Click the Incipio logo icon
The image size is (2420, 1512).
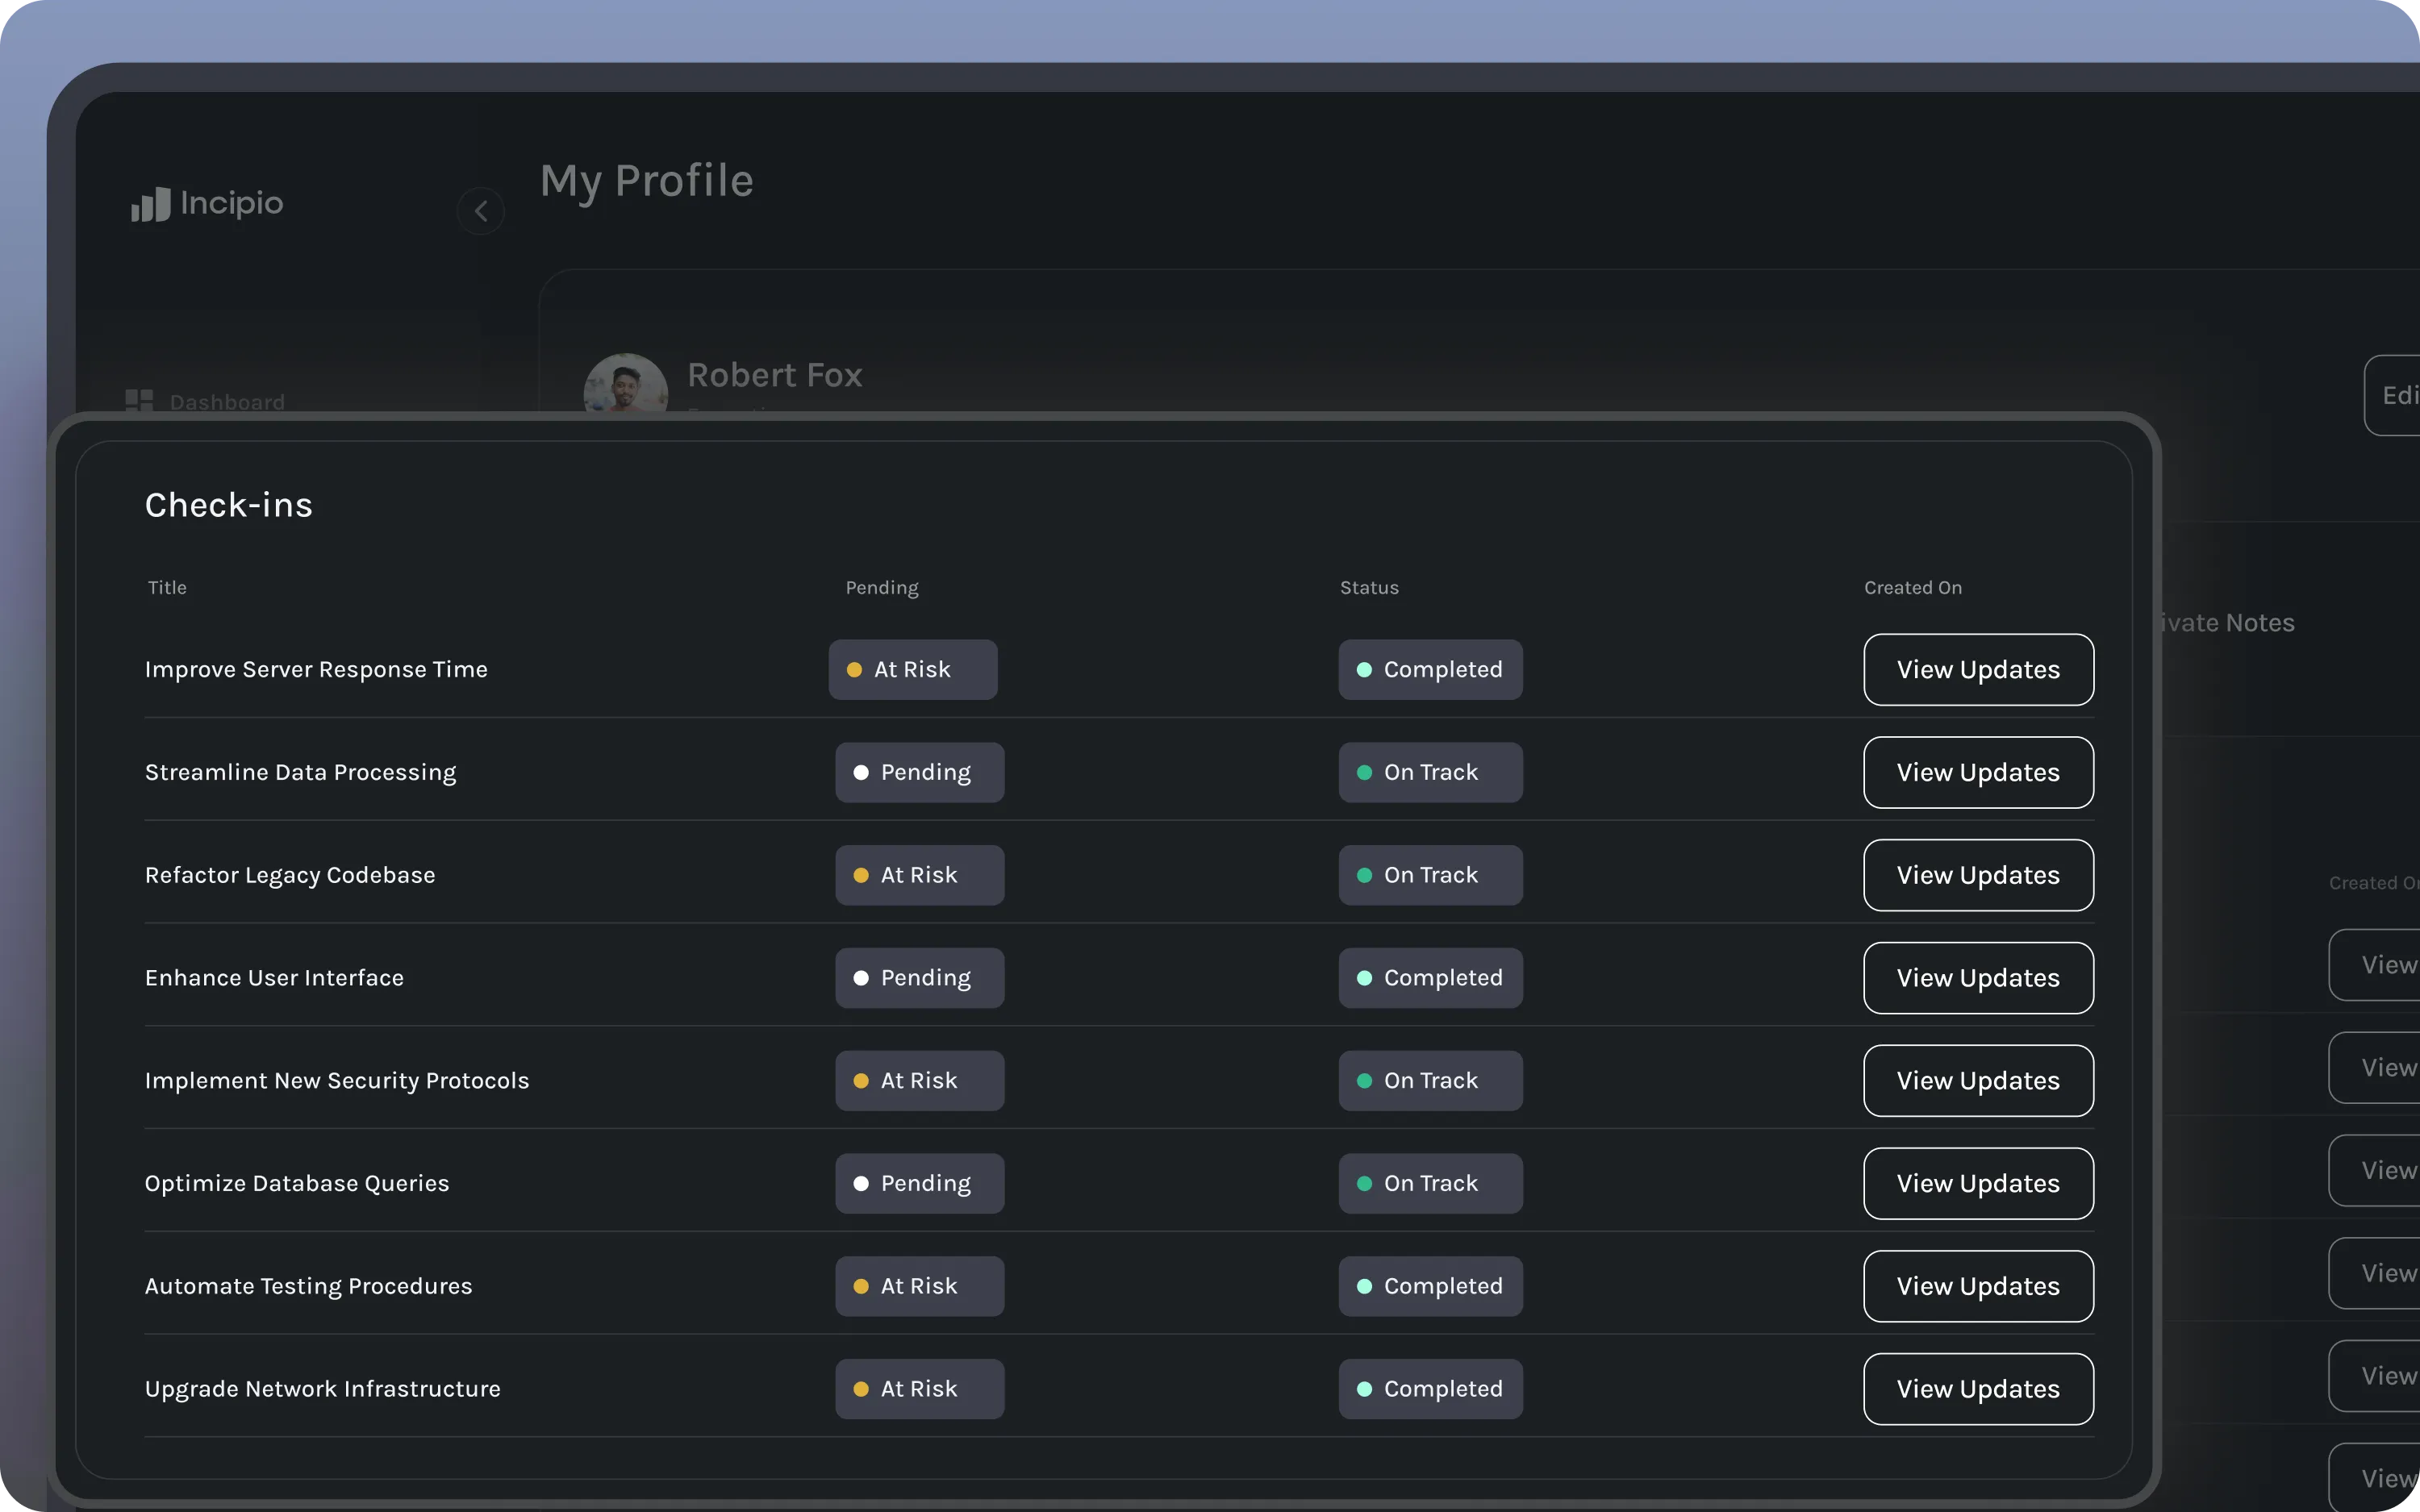coord(151,204)
